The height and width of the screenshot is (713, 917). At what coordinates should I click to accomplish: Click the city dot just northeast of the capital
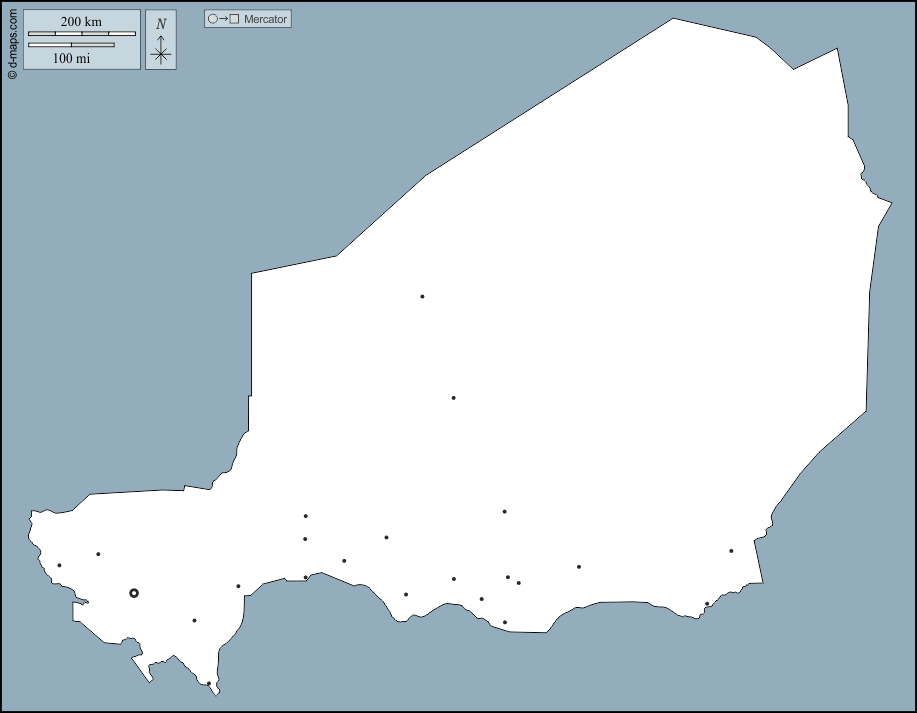[x=98, y=554]
